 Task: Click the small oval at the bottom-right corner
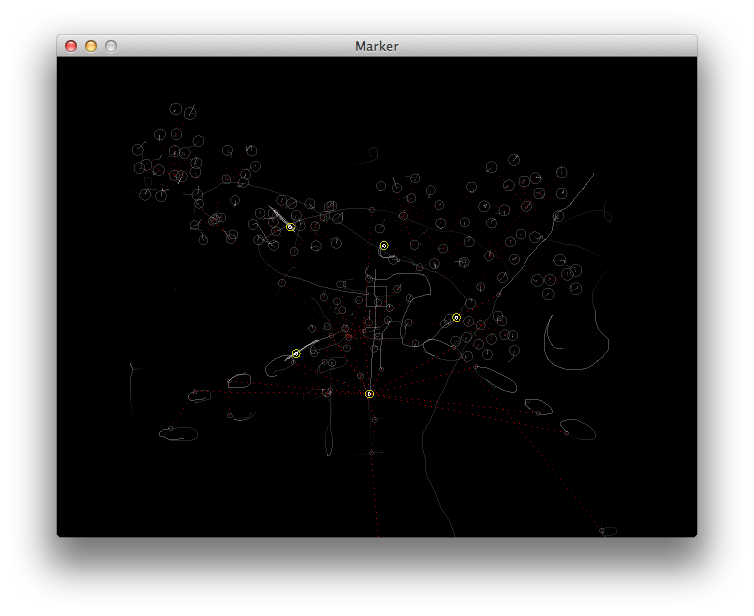tap(607, 531)
